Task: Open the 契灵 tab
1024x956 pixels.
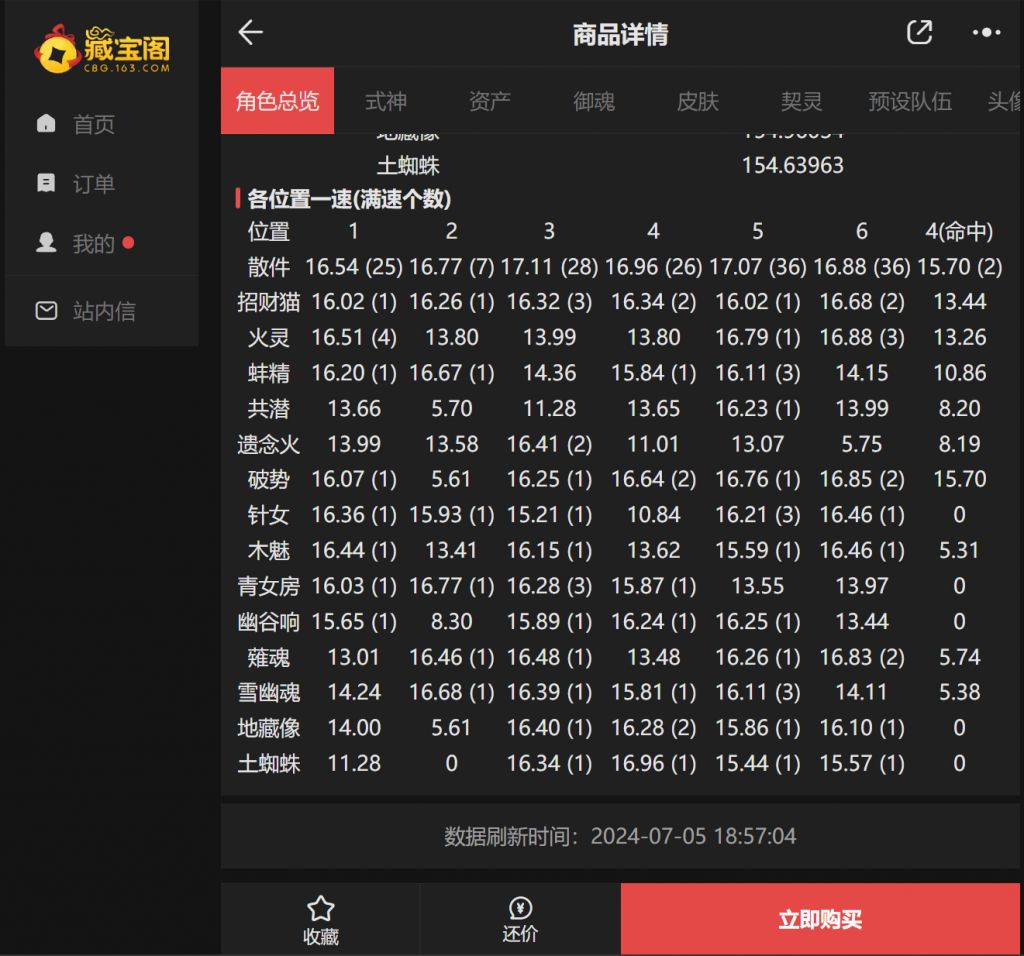Action: click(801, 101)
